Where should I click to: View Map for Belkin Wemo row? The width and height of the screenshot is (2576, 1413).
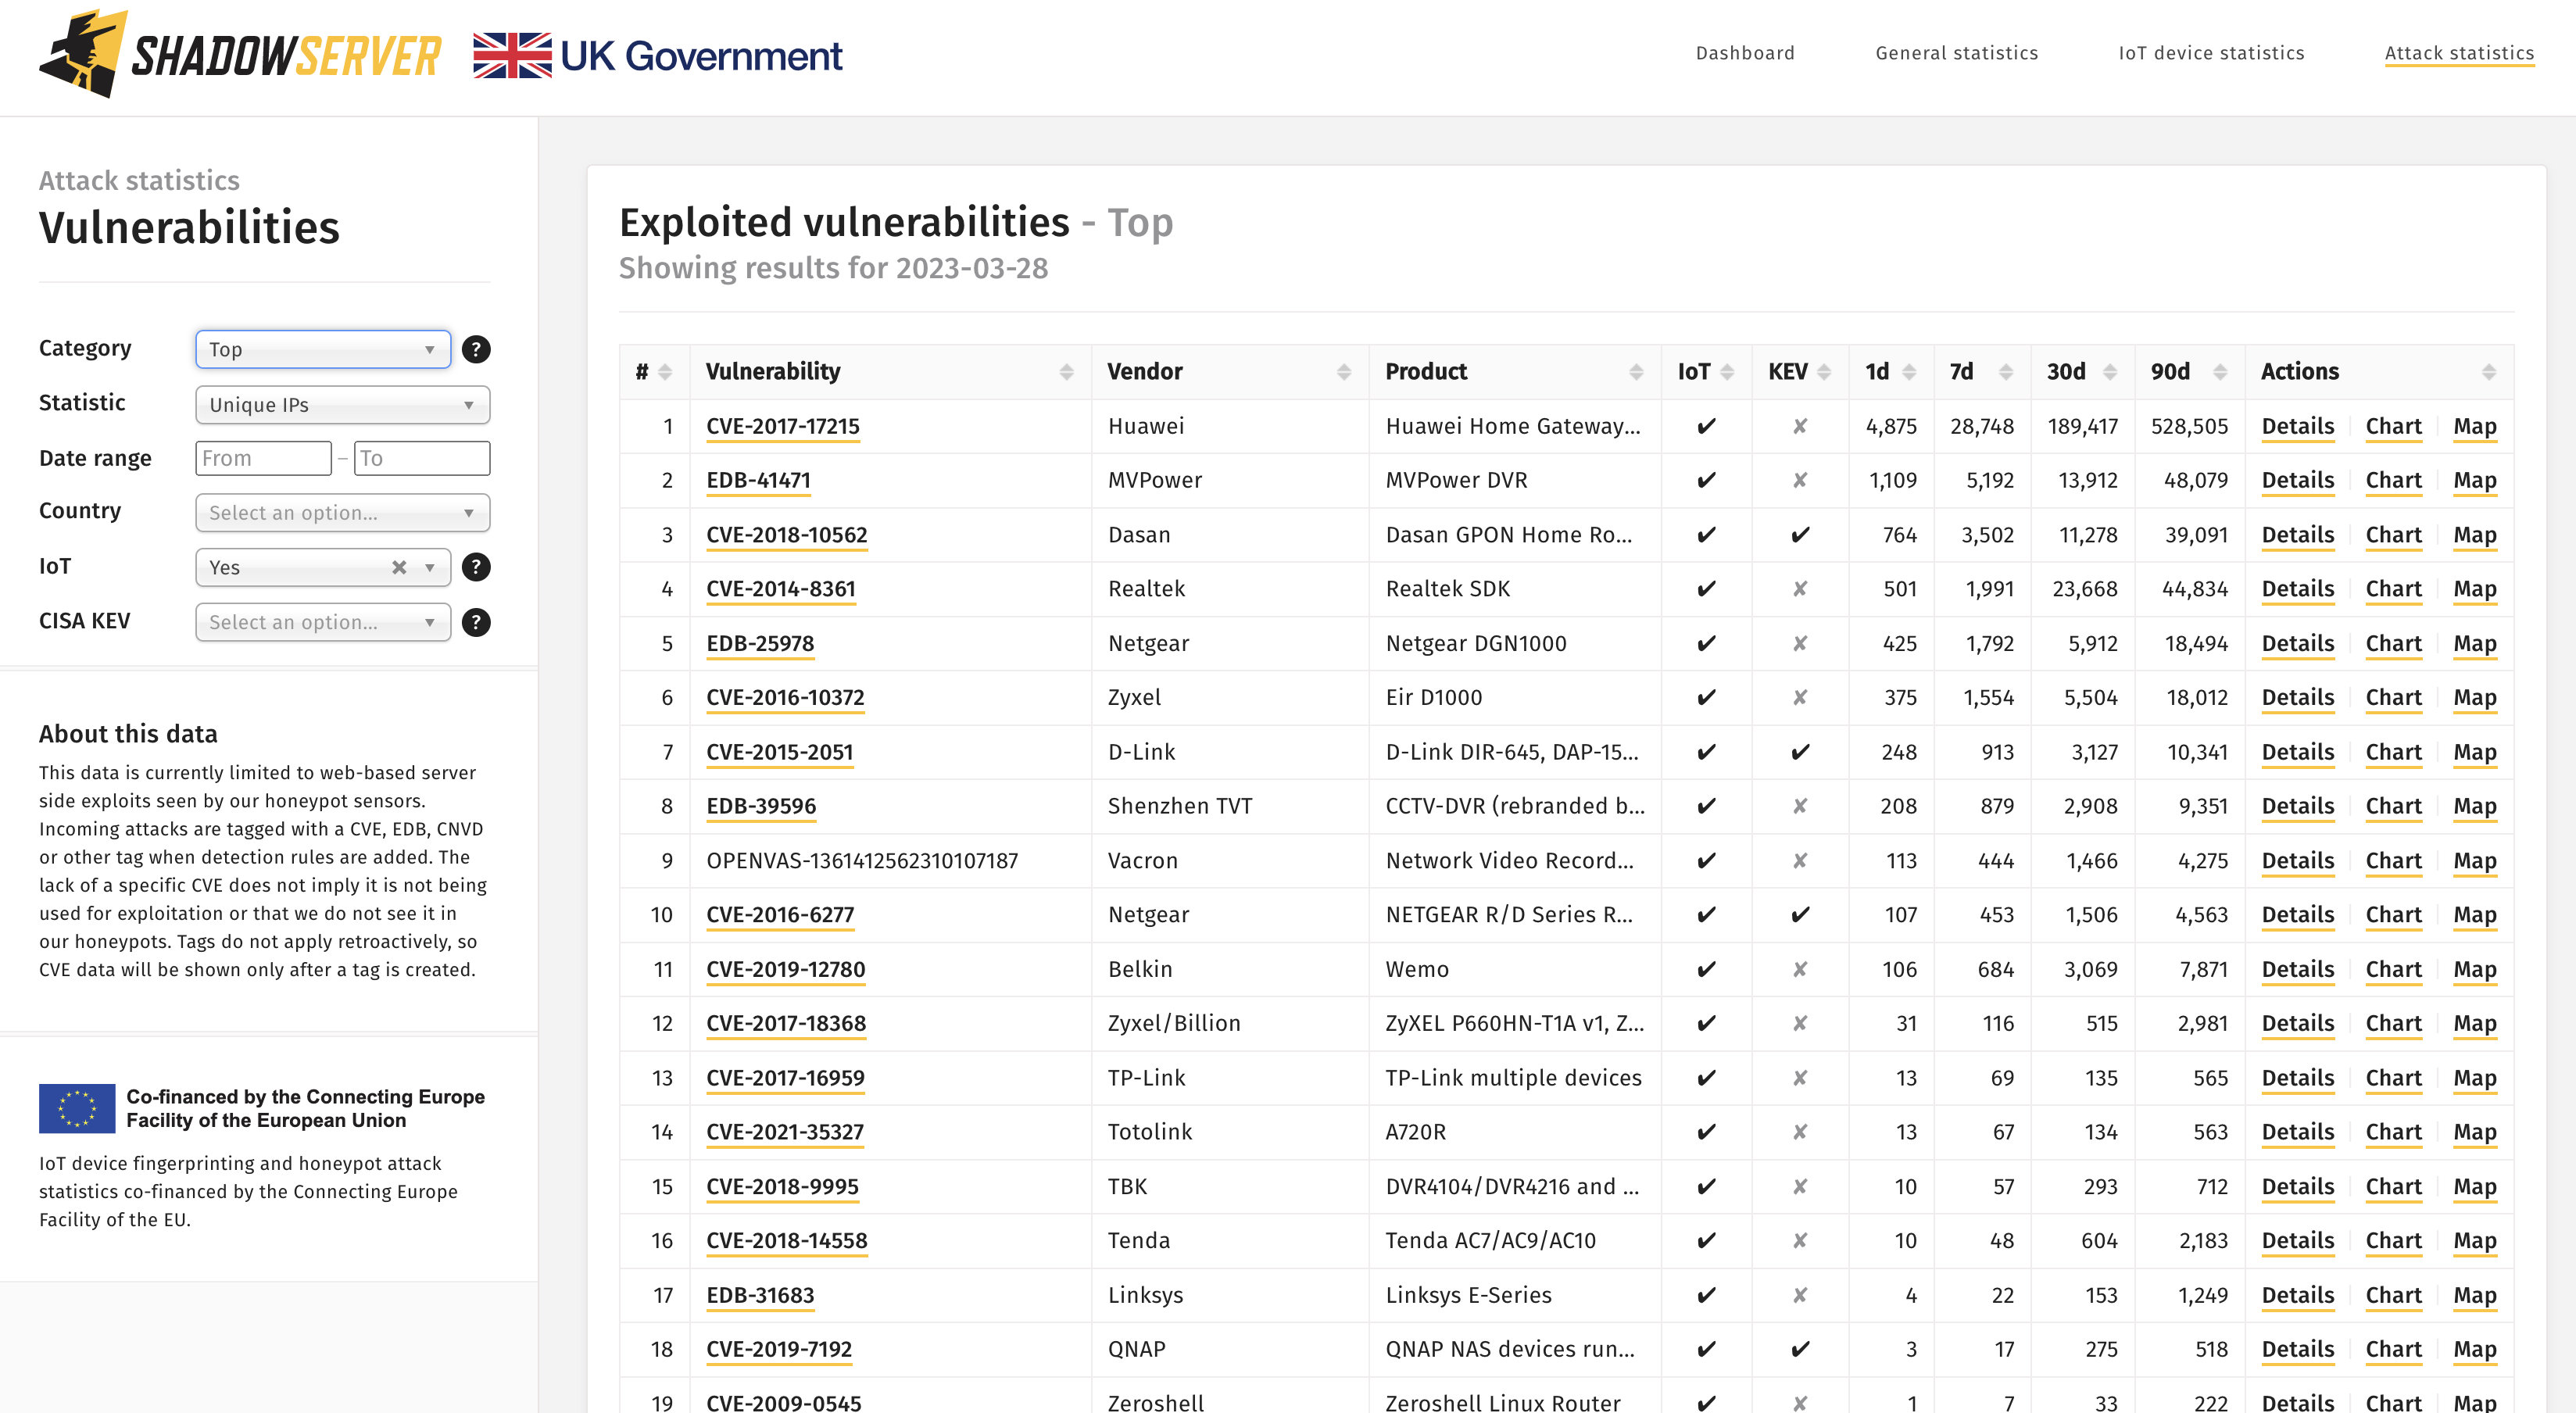point(2475,969)
